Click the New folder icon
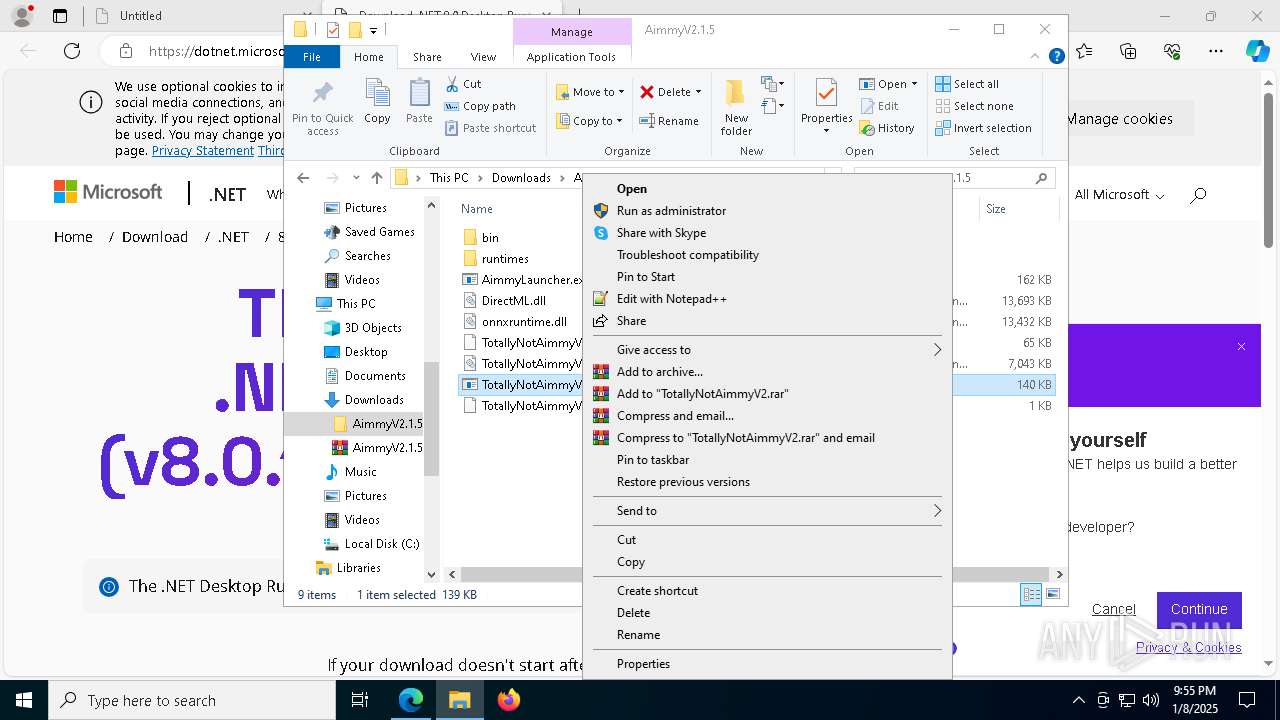The image size is (1280, 720). (x=735, y=93)
